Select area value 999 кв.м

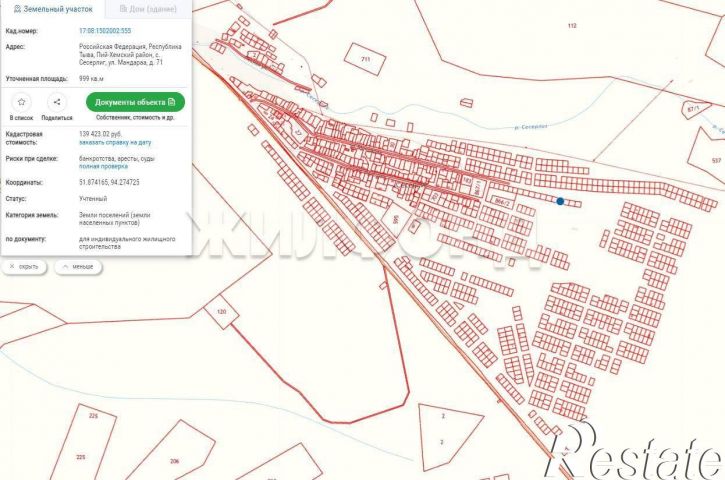click(x=91, y=79)
